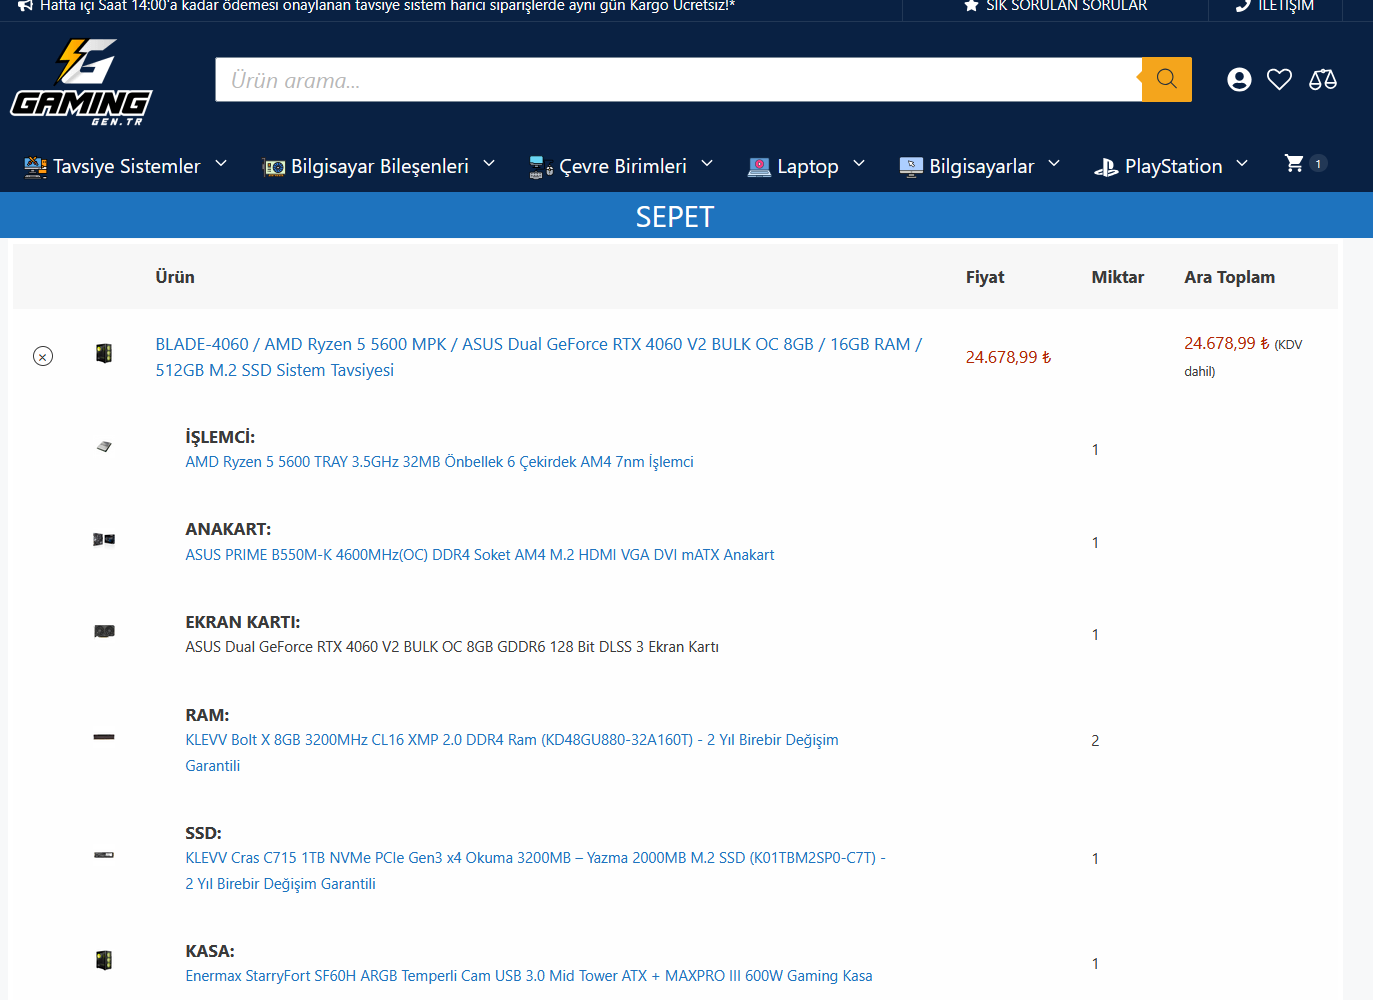Screen dimensions: 1373x1000
Task: Expand the Çevre Birimleri dropdown chevron
Action: tap(707, 163)
